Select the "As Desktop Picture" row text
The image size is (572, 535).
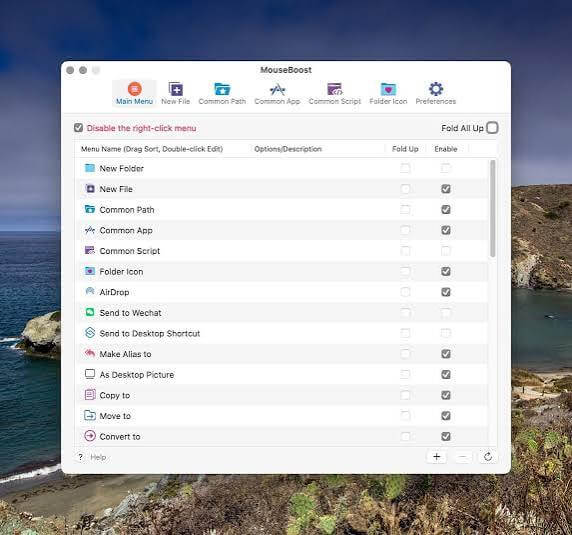137,375
